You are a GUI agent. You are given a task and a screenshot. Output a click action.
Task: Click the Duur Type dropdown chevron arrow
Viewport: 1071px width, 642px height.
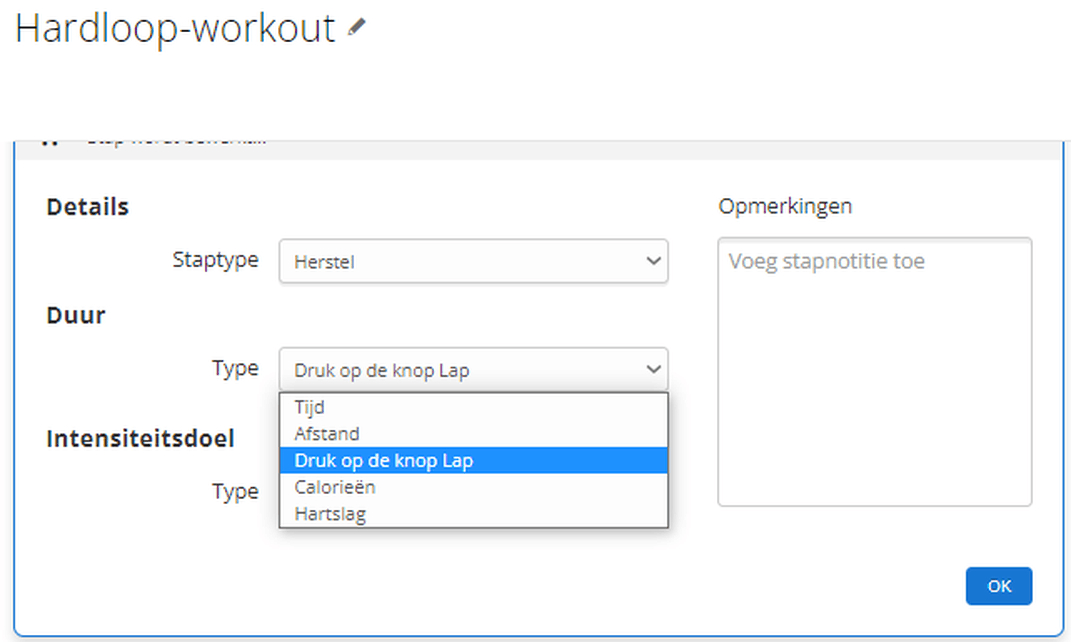(654, 369)
